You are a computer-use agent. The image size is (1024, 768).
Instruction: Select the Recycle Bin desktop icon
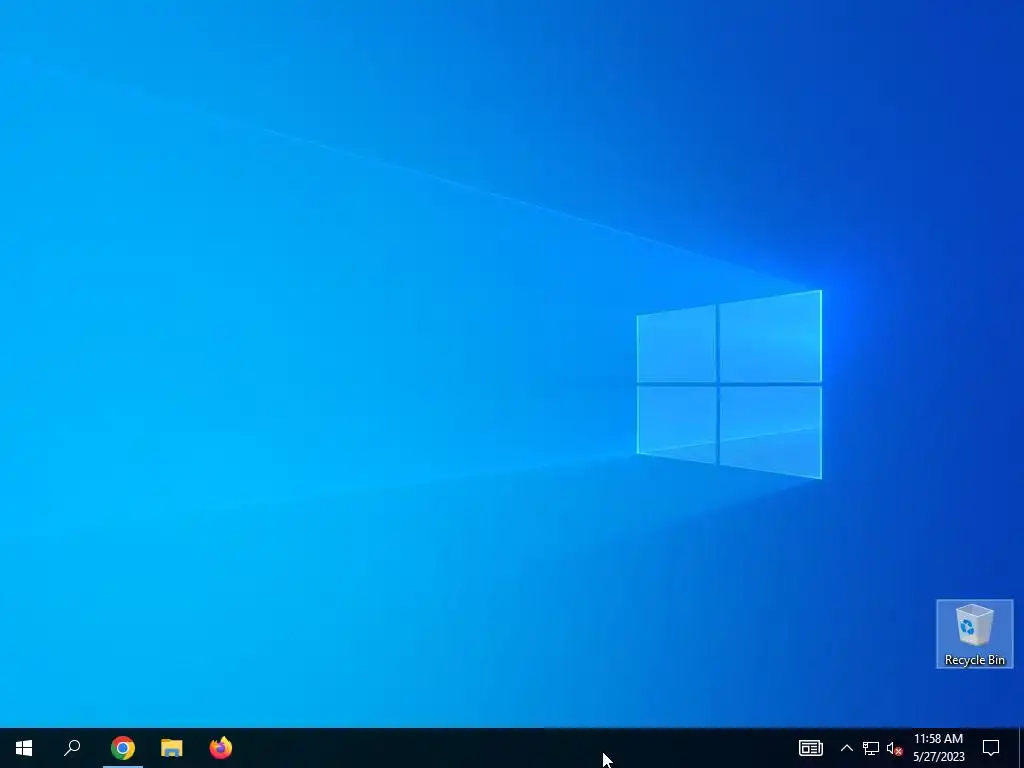click(974, 634)
